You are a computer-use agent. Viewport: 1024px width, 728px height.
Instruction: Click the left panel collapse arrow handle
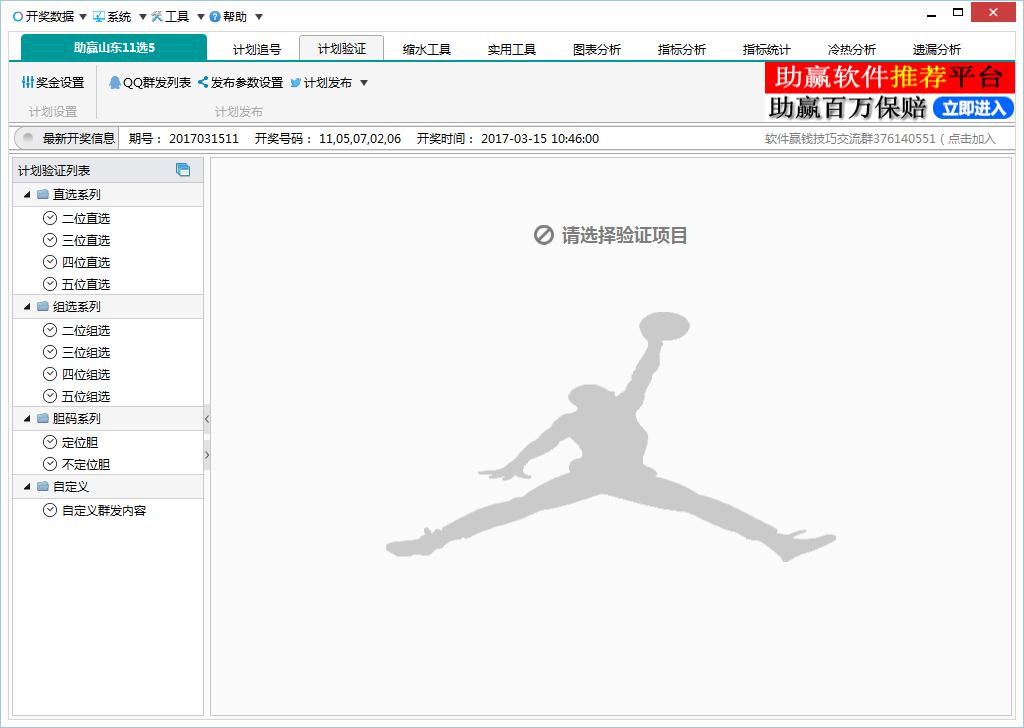coord(207,419)
